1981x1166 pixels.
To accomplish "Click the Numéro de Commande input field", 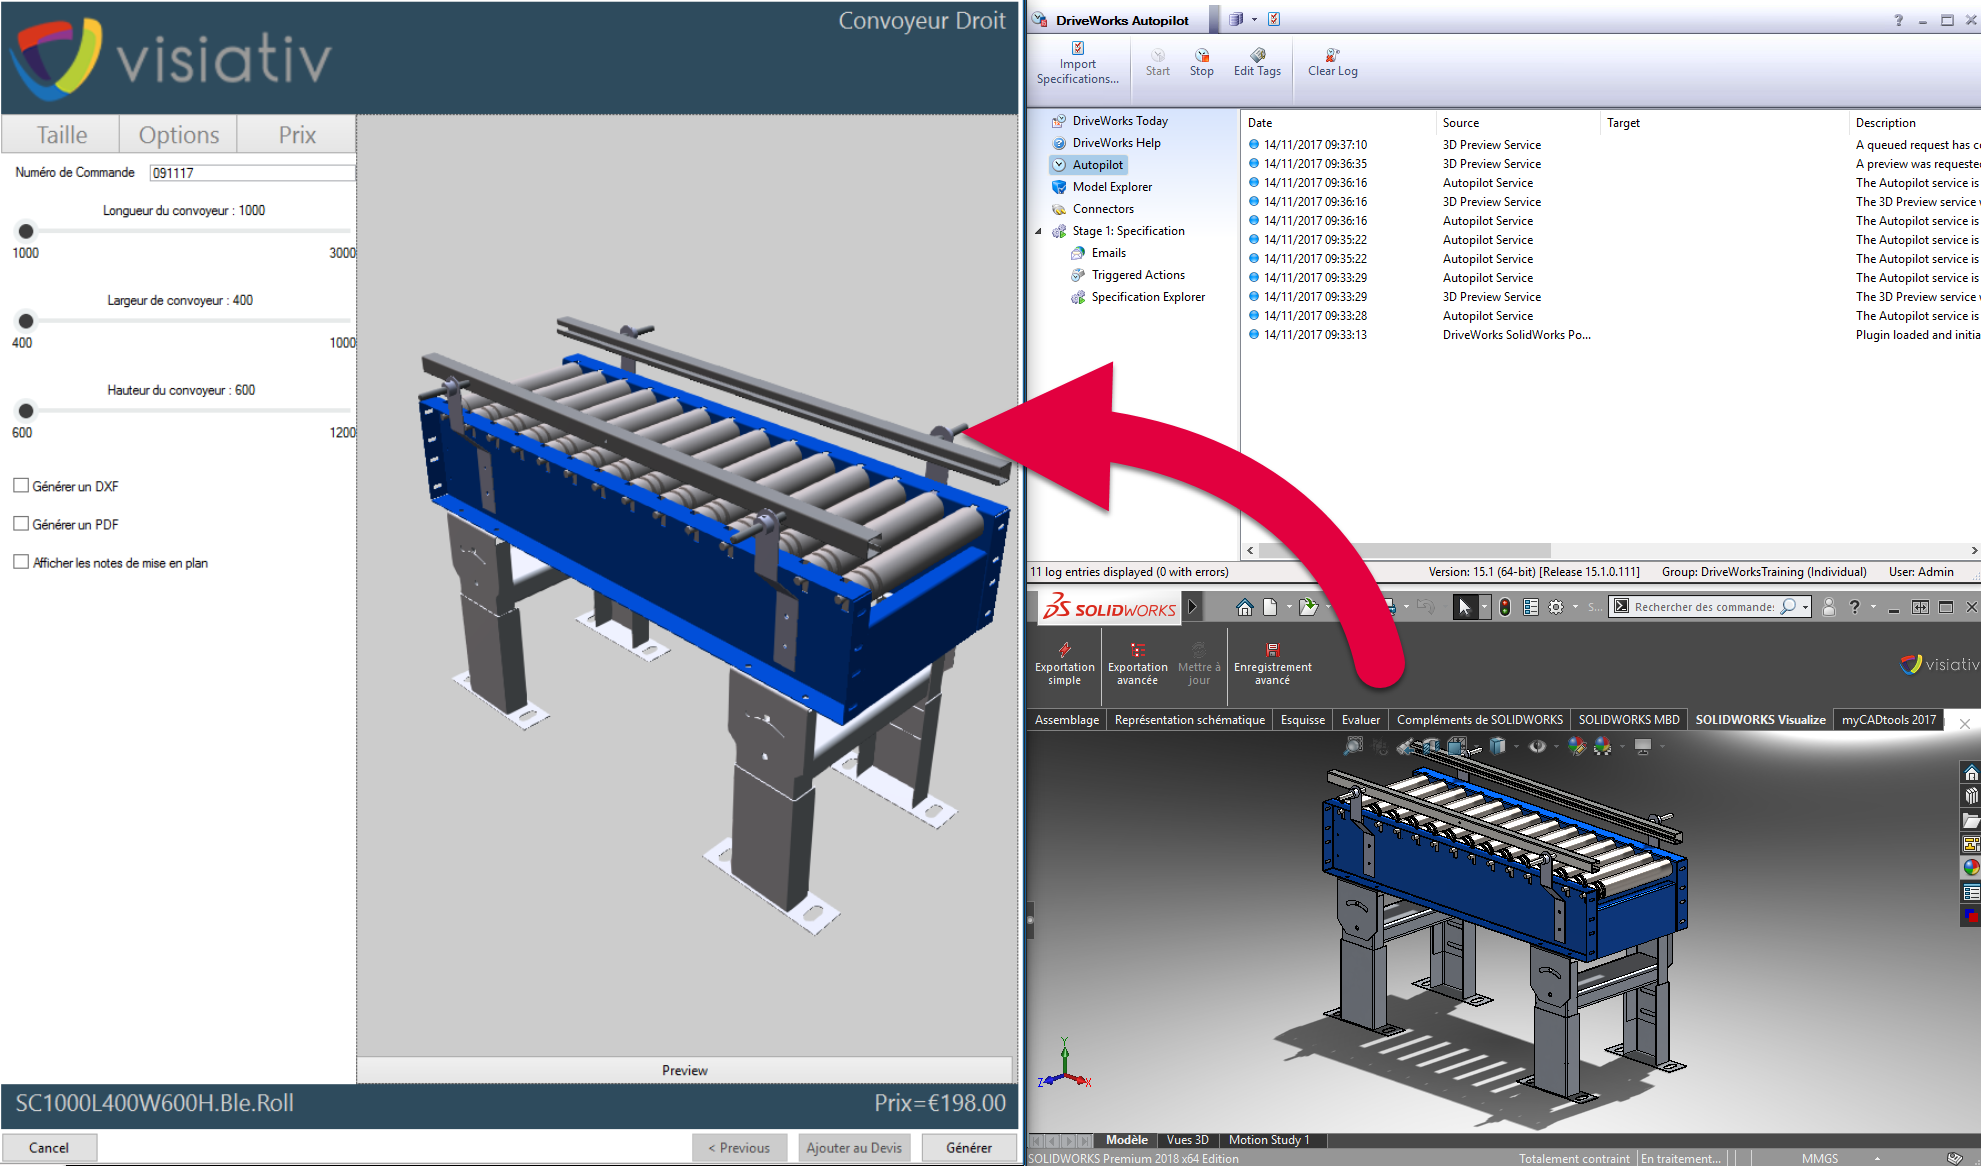I will point(252,173).
